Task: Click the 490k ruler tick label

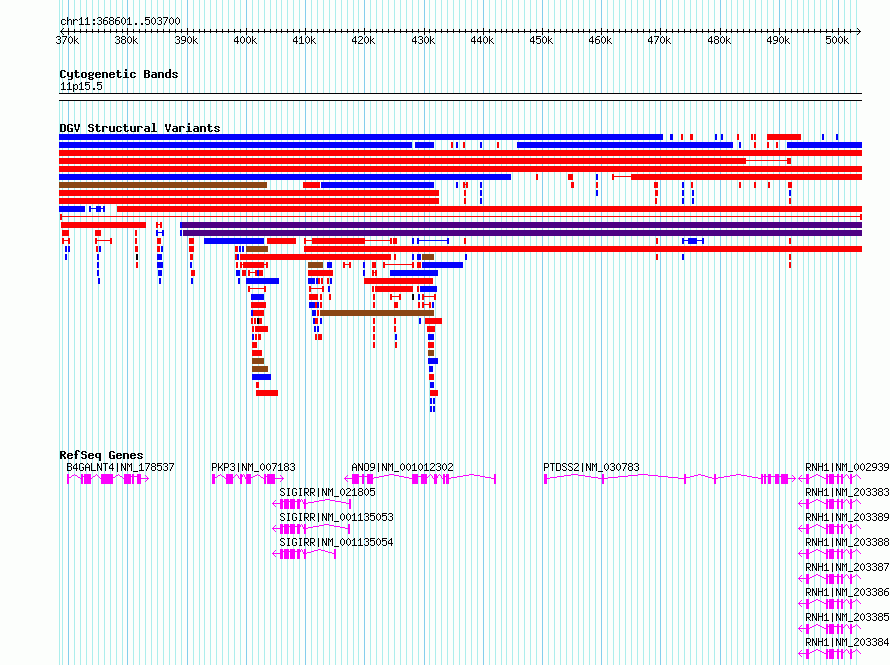Action: (778, 40)
